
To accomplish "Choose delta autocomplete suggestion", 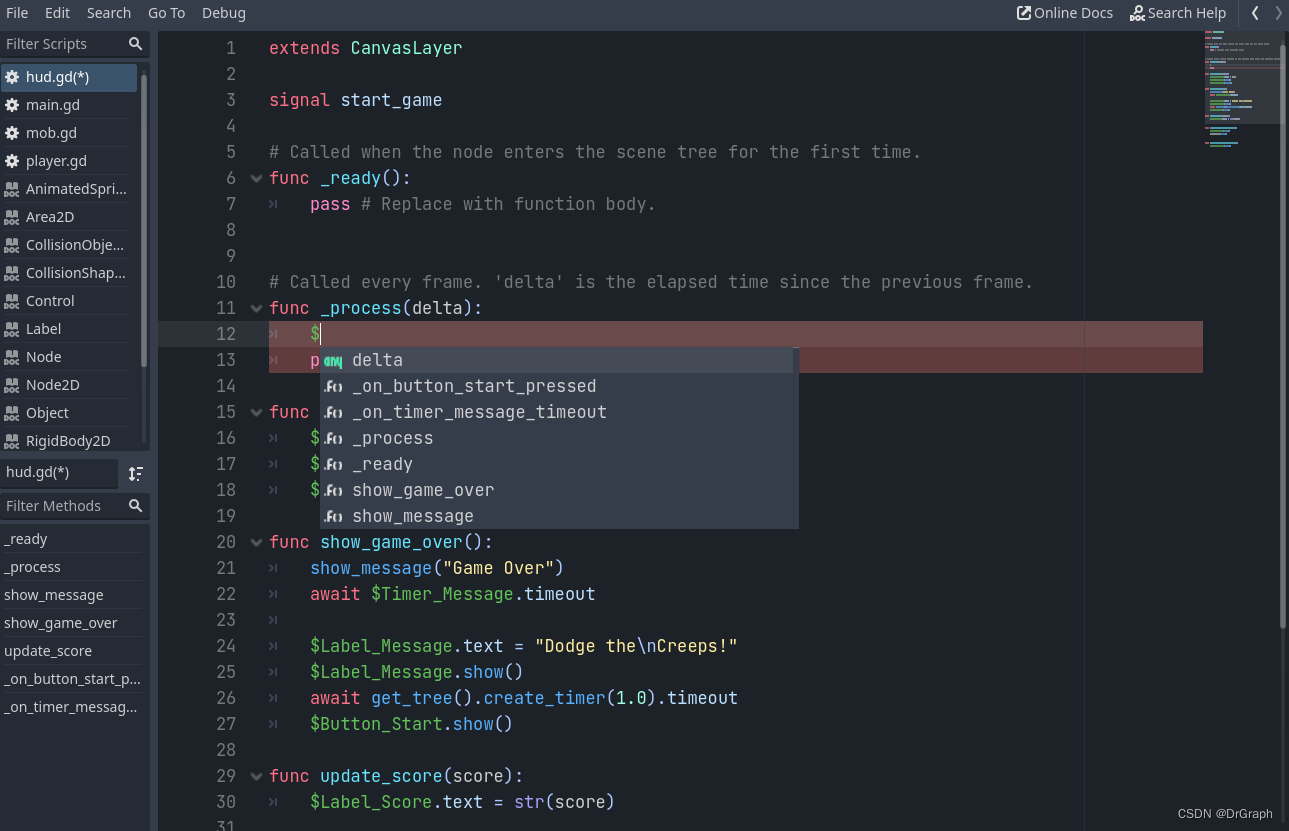I will click(557, 360).
